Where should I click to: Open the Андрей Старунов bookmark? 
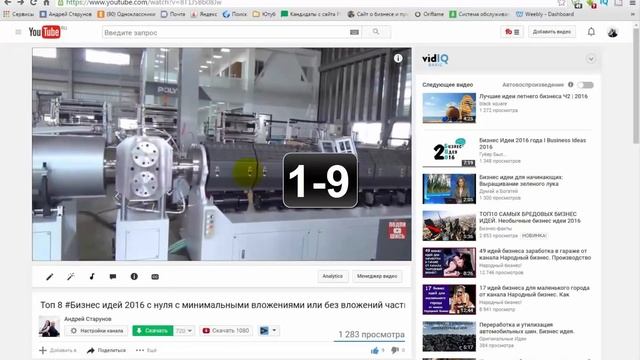(x=66, y=14)
